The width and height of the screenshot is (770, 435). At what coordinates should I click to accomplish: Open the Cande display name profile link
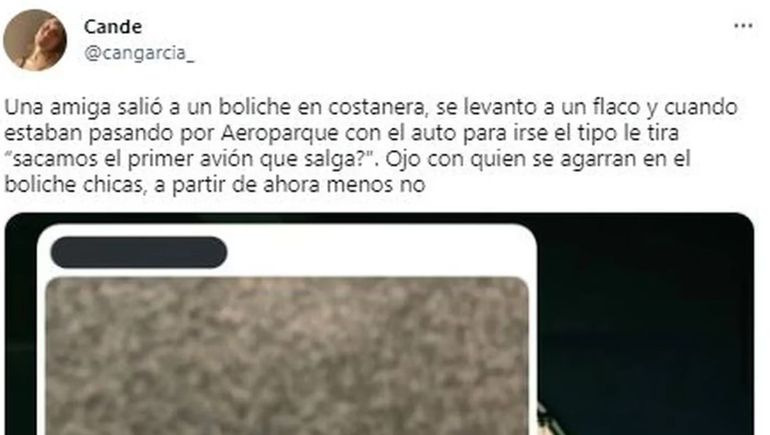(x=112, y=27)
